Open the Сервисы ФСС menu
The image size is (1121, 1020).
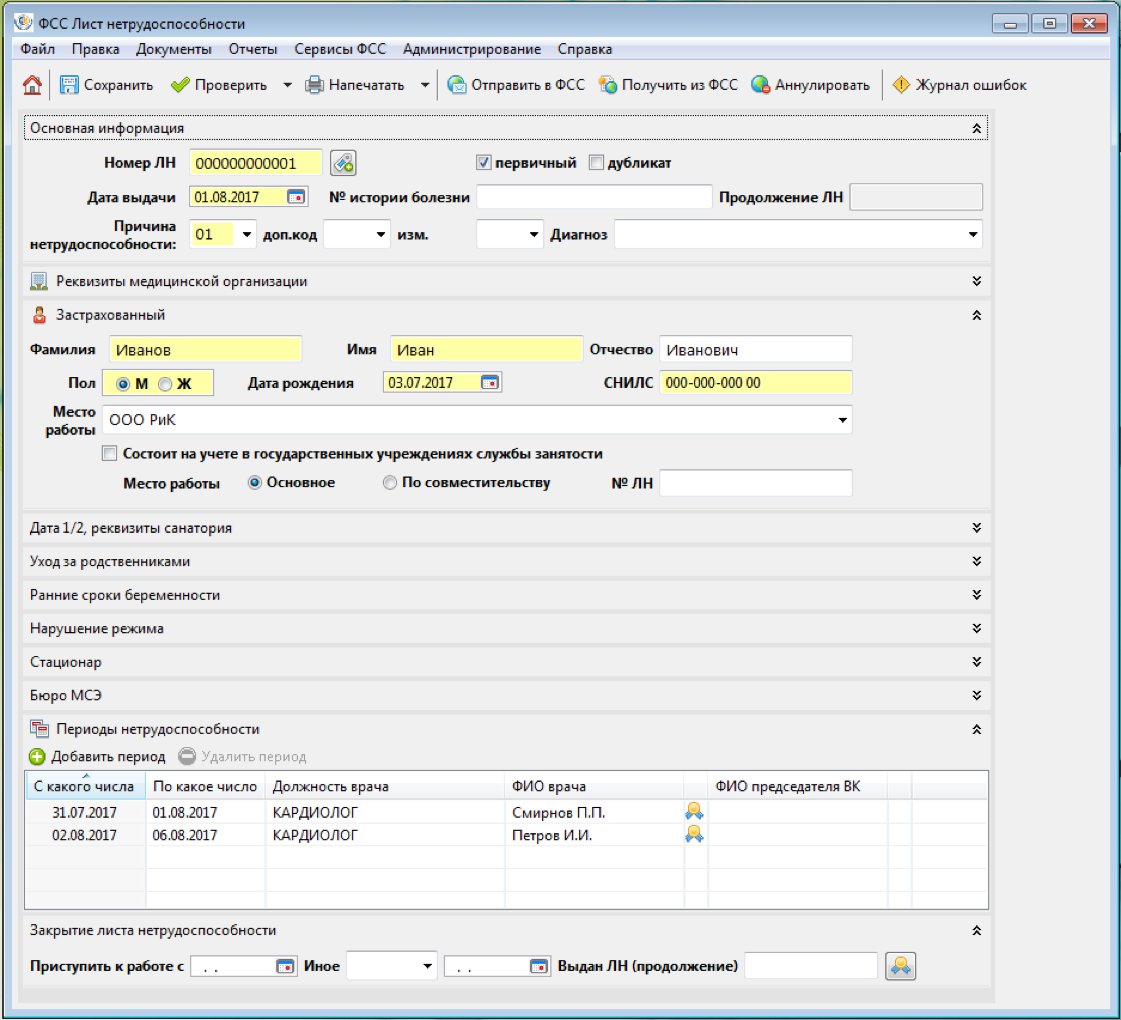pyautogui.click(x=340, y=49)
